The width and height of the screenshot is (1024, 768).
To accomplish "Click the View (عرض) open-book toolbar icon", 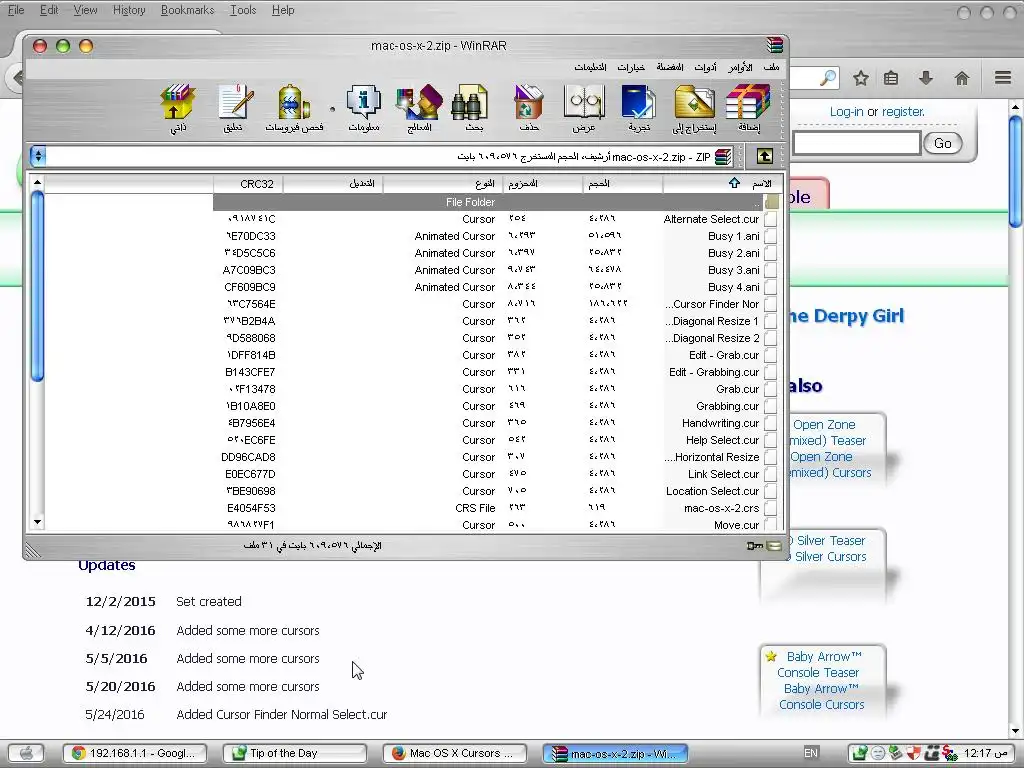I will point(584,108).
